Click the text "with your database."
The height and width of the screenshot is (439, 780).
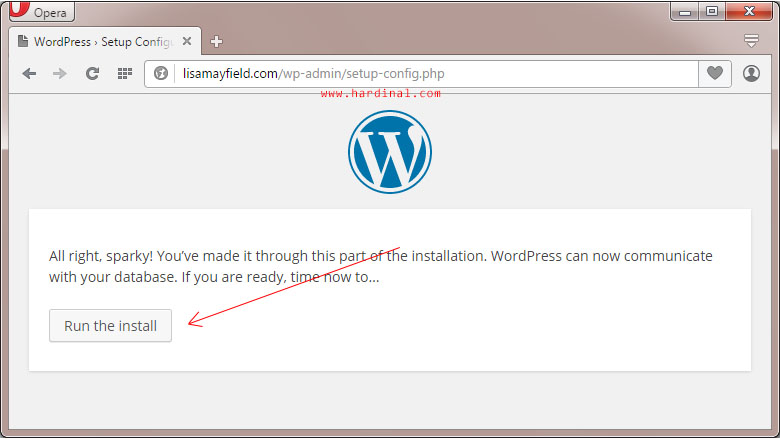(113, 277)
